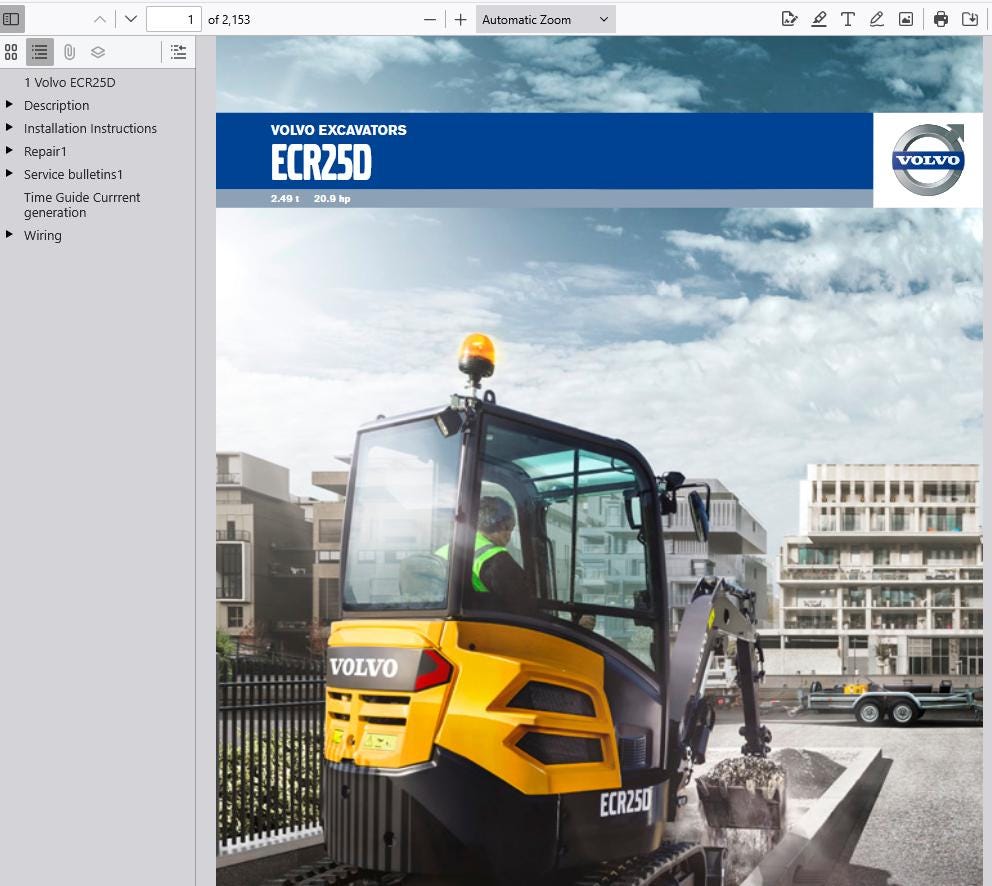Screen dimensions: 992x886
Task: Open the 1 Volvo ECR25D bookmark
Action: [x=70, y=82]
